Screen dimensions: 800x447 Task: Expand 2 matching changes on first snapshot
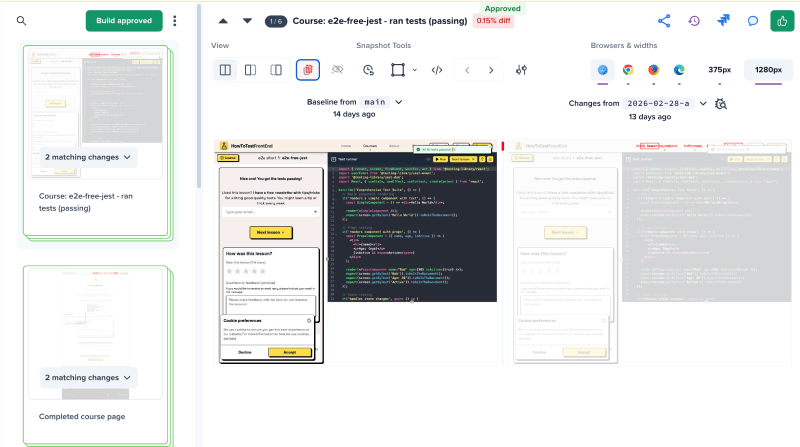pyautogui.click(x=88, y=157)
